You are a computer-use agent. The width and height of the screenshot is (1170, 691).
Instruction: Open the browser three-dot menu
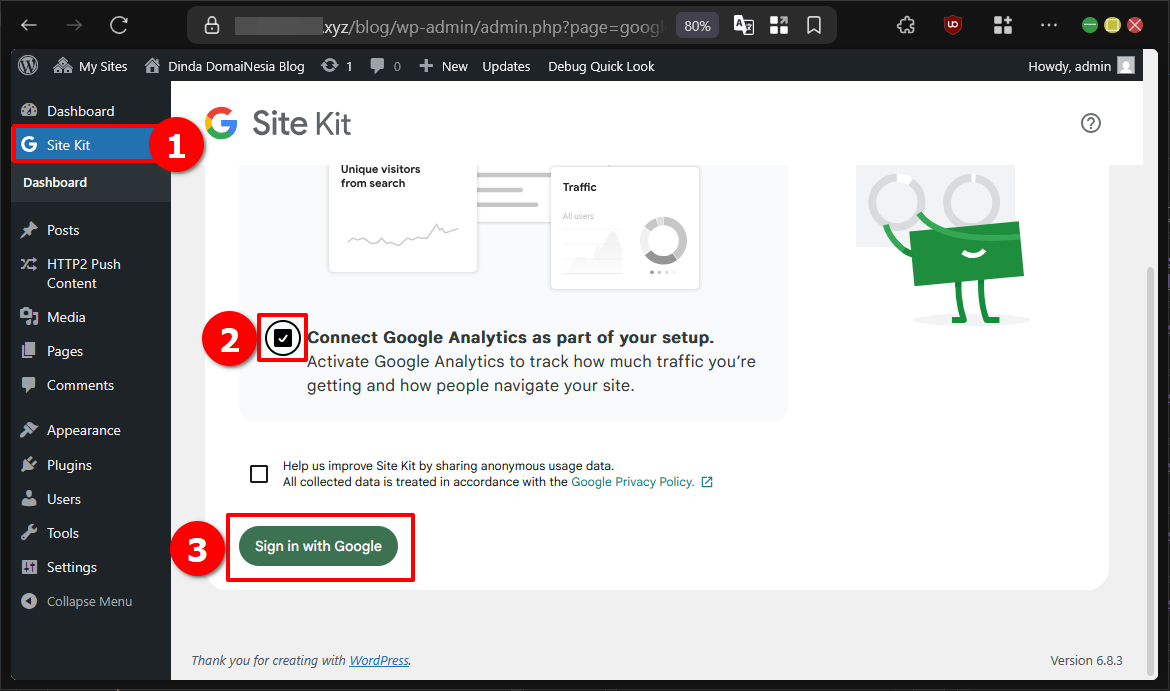(x=1048, y=24)
